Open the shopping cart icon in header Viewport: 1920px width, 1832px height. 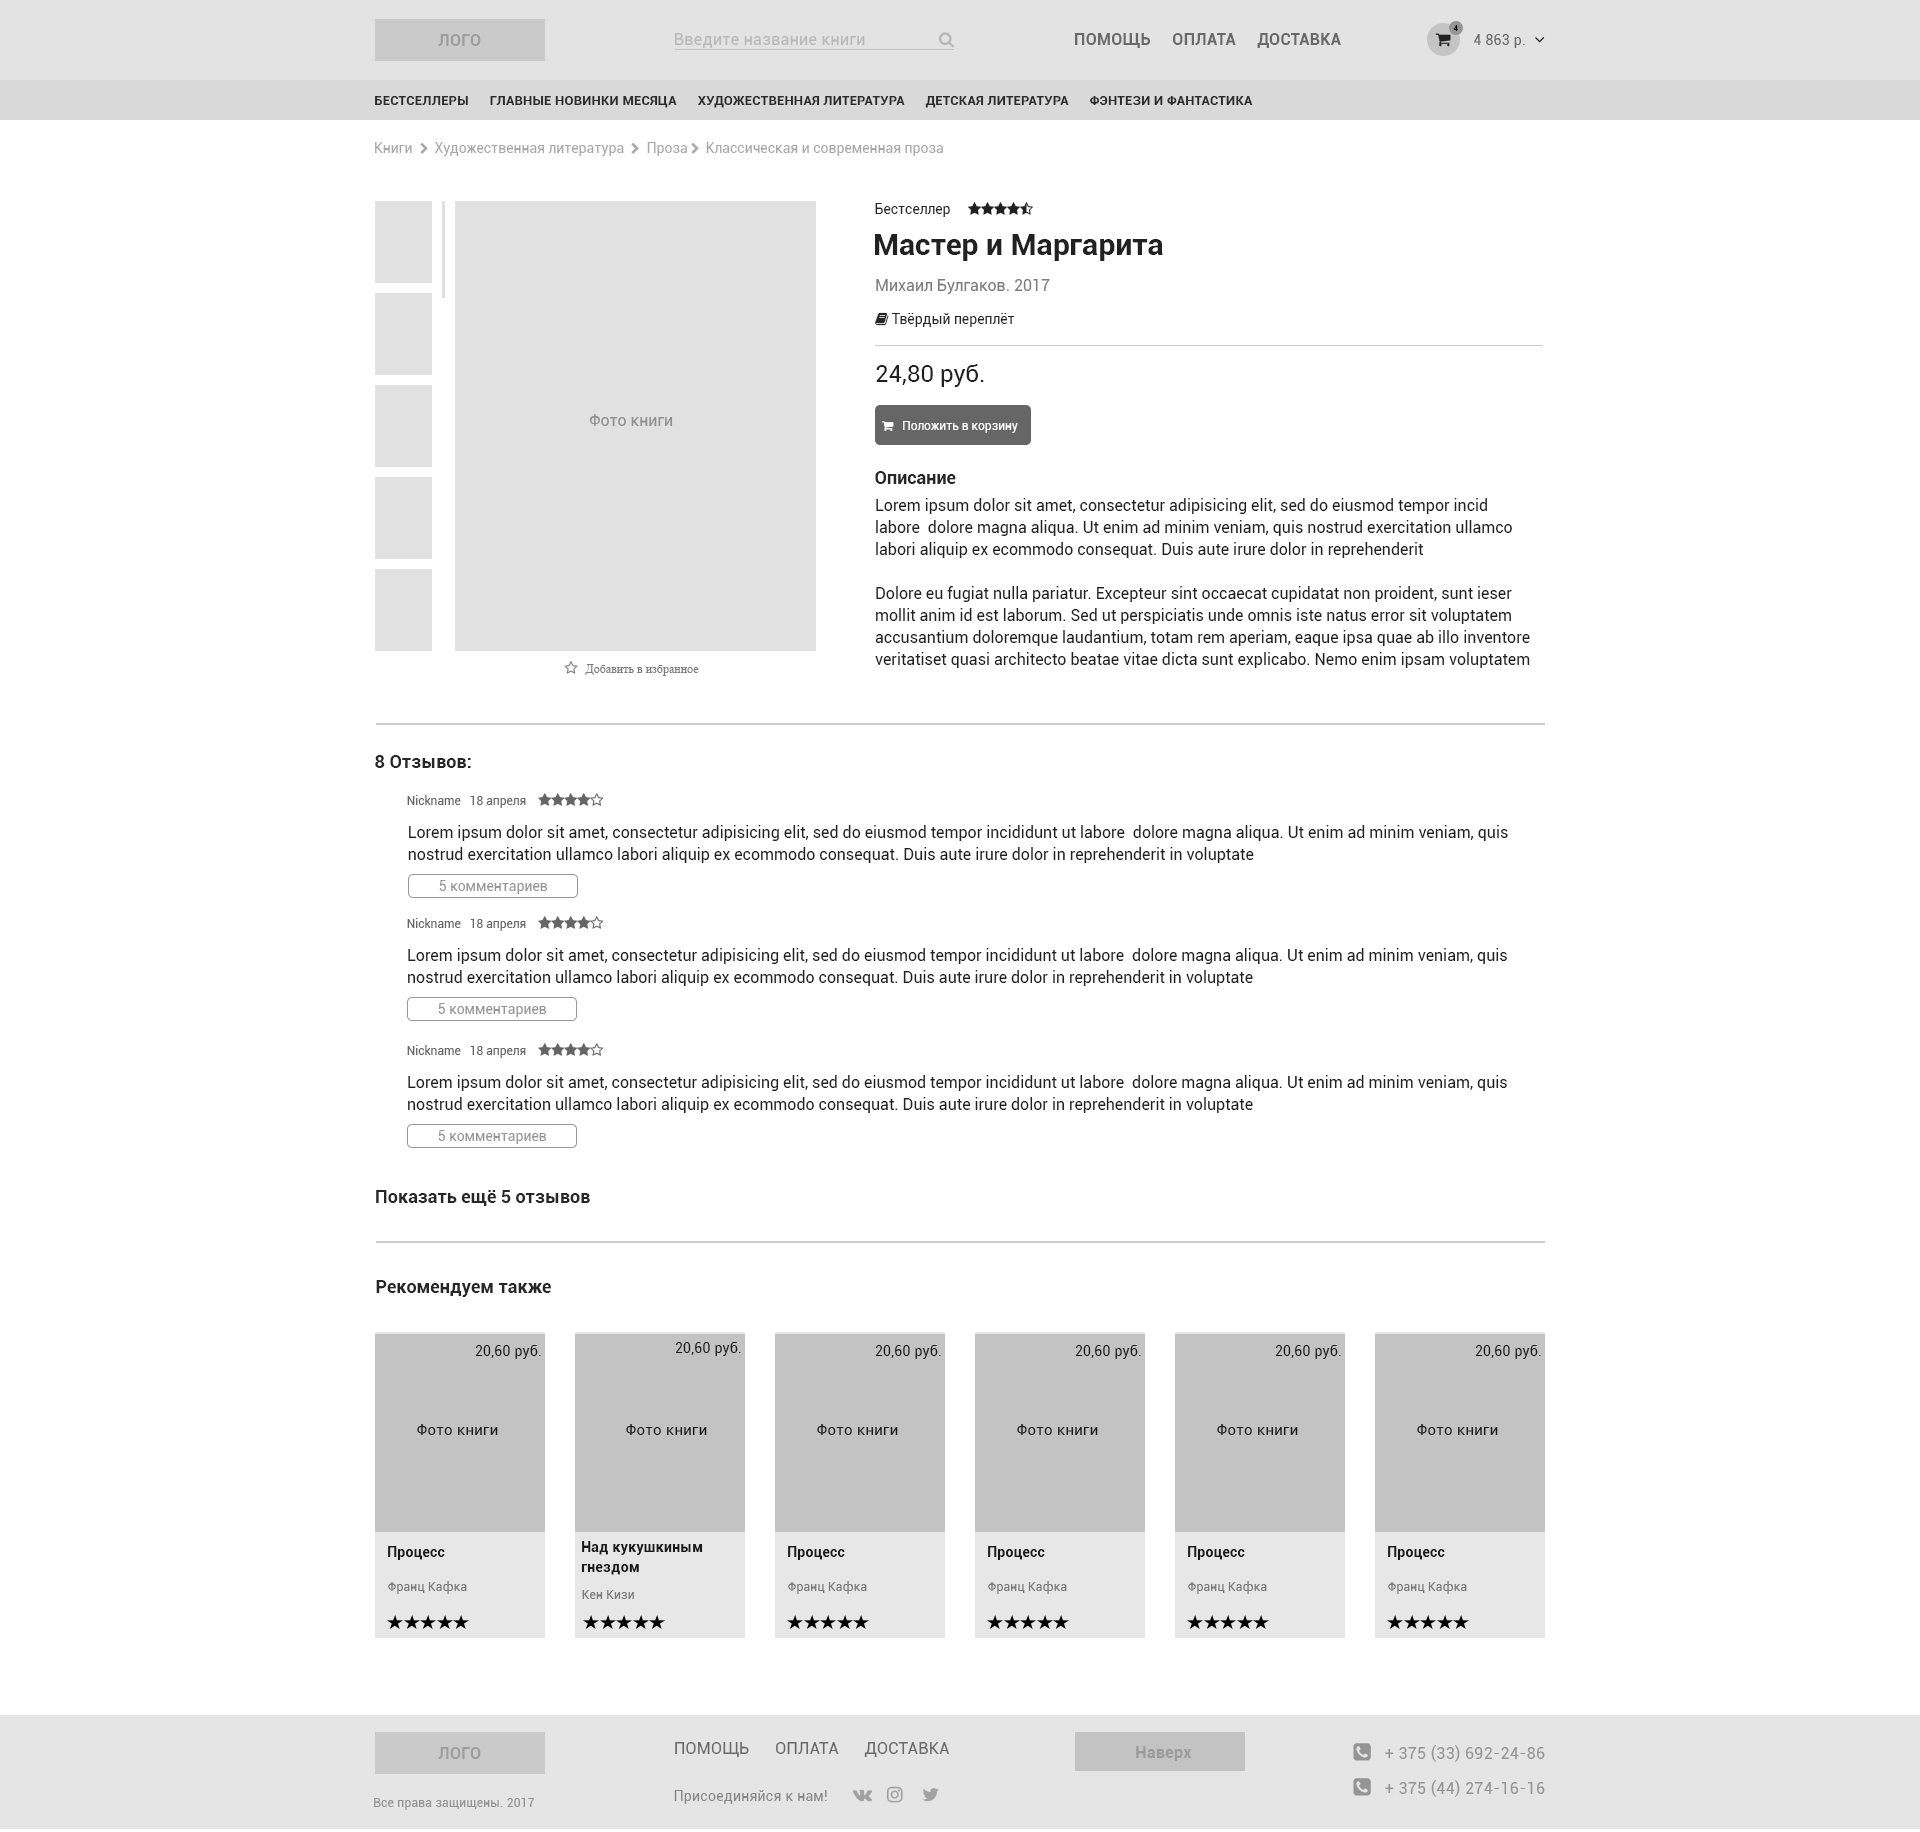pyautogui.click(x=1441, y=41)
